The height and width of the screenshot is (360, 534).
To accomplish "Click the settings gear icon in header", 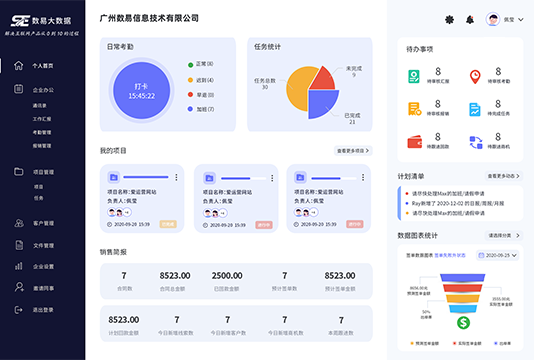I will coord(450,20).
